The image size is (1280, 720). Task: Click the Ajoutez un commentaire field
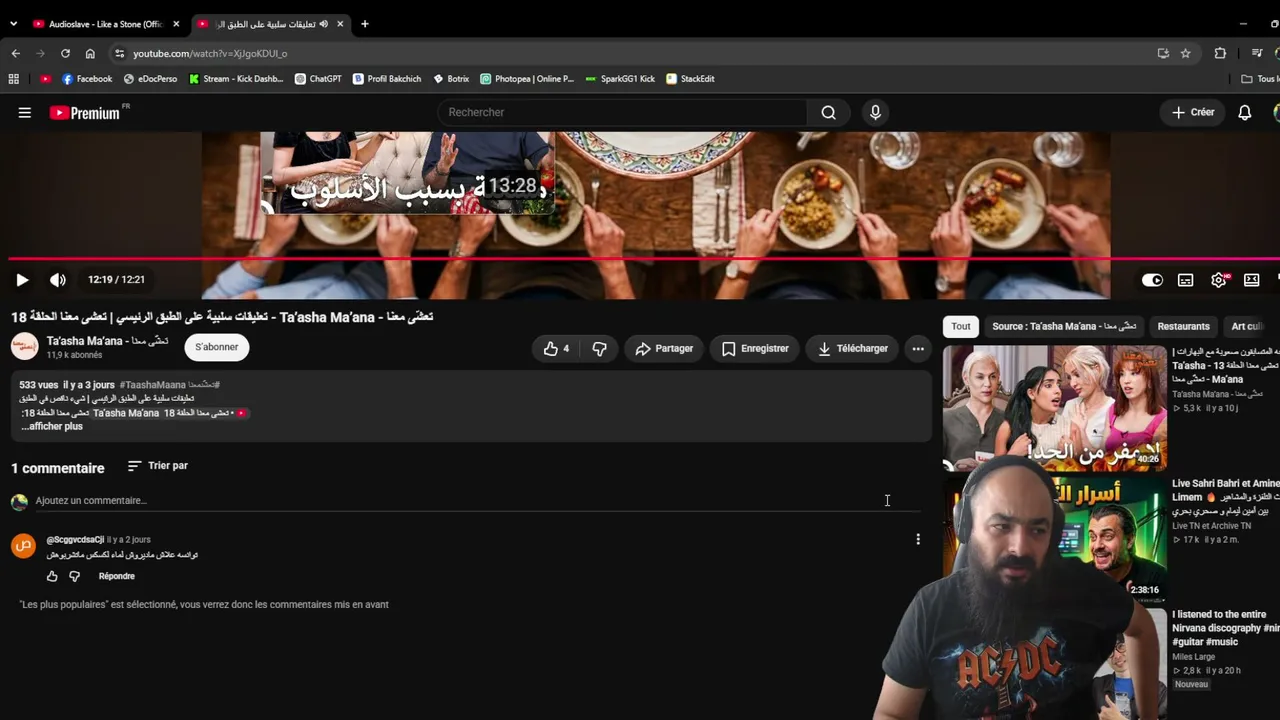click(478, 501)
